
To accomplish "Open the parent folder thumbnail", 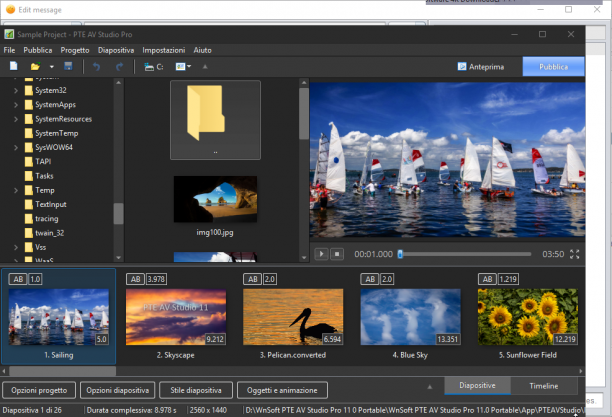I will point(215,120).
